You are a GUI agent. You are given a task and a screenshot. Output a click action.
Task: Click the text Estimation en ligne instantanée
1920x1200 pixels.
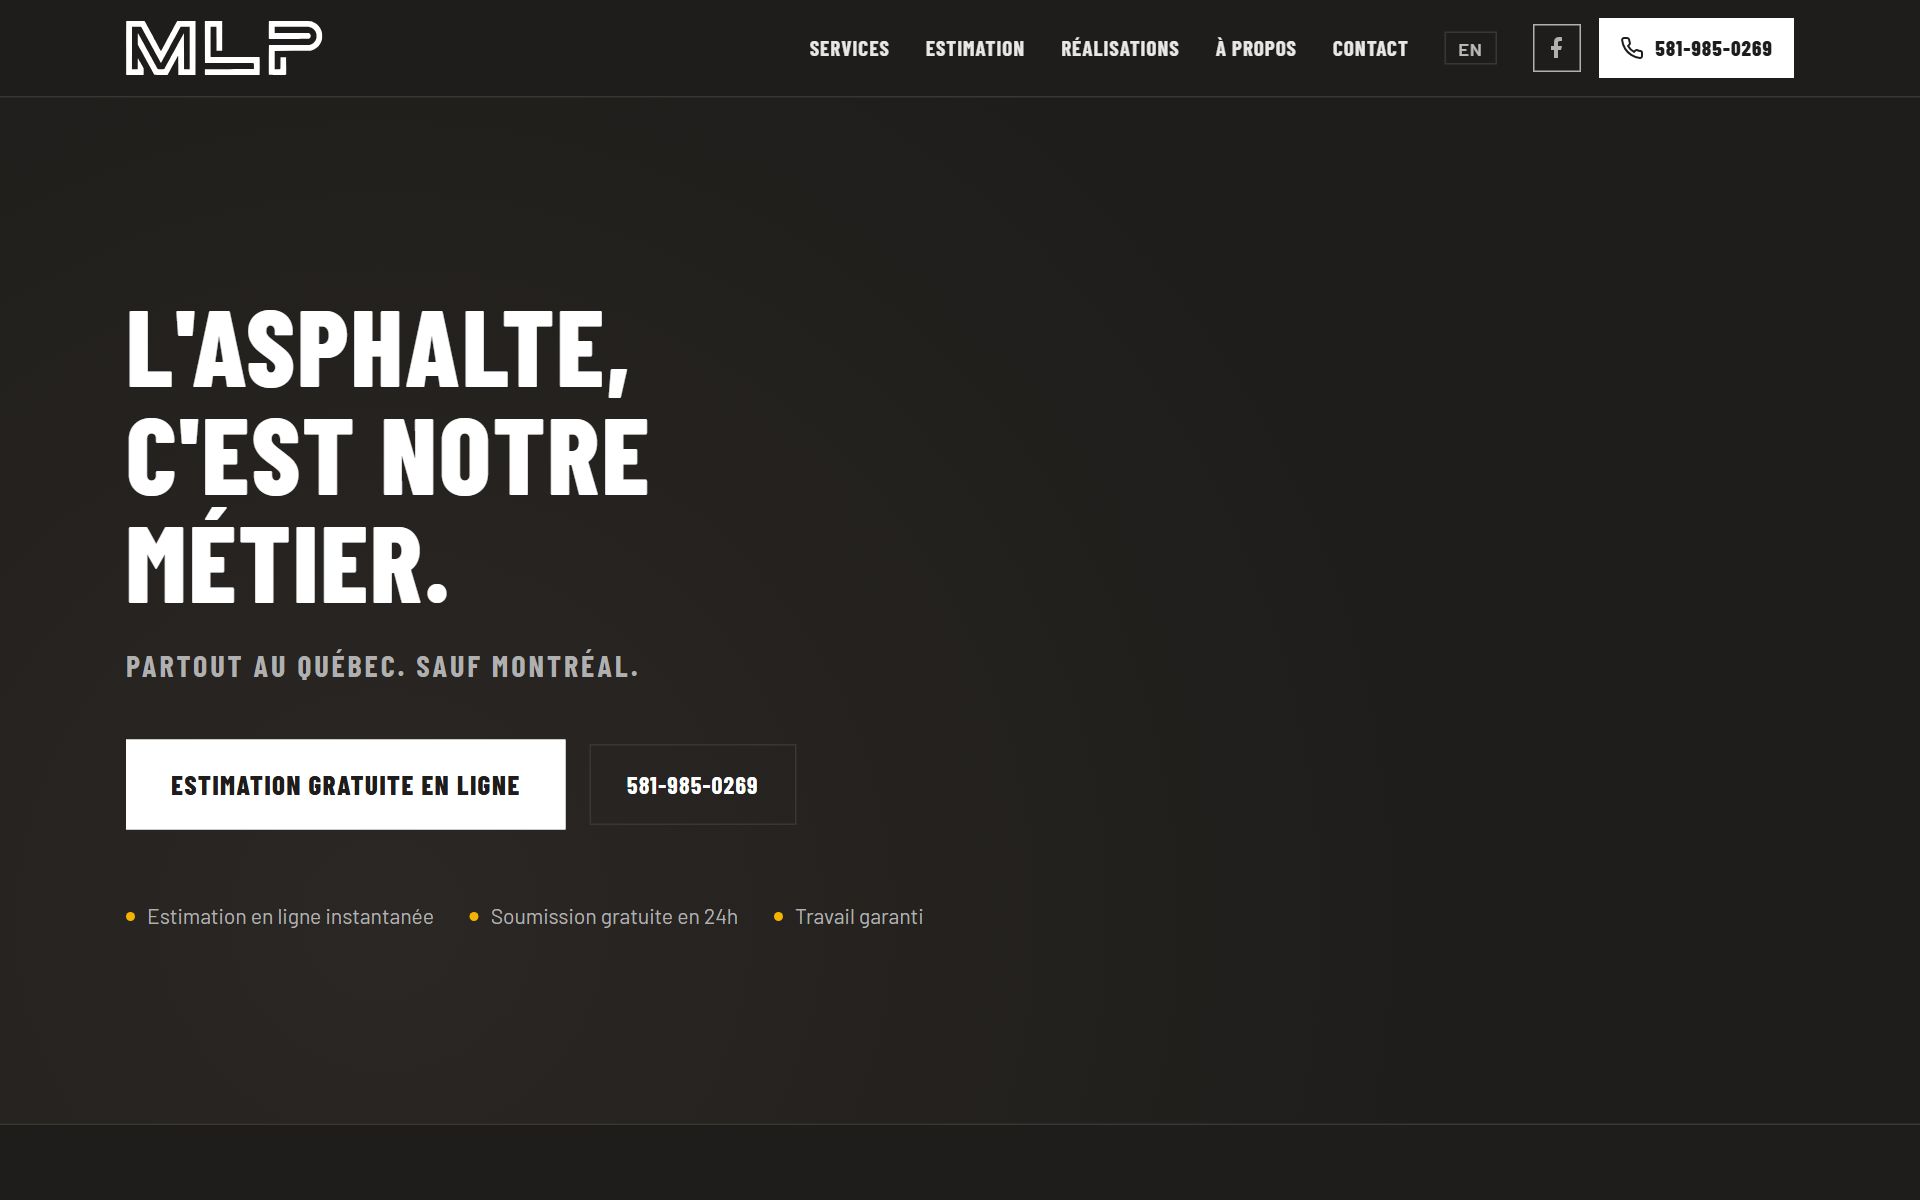point(290,917)
